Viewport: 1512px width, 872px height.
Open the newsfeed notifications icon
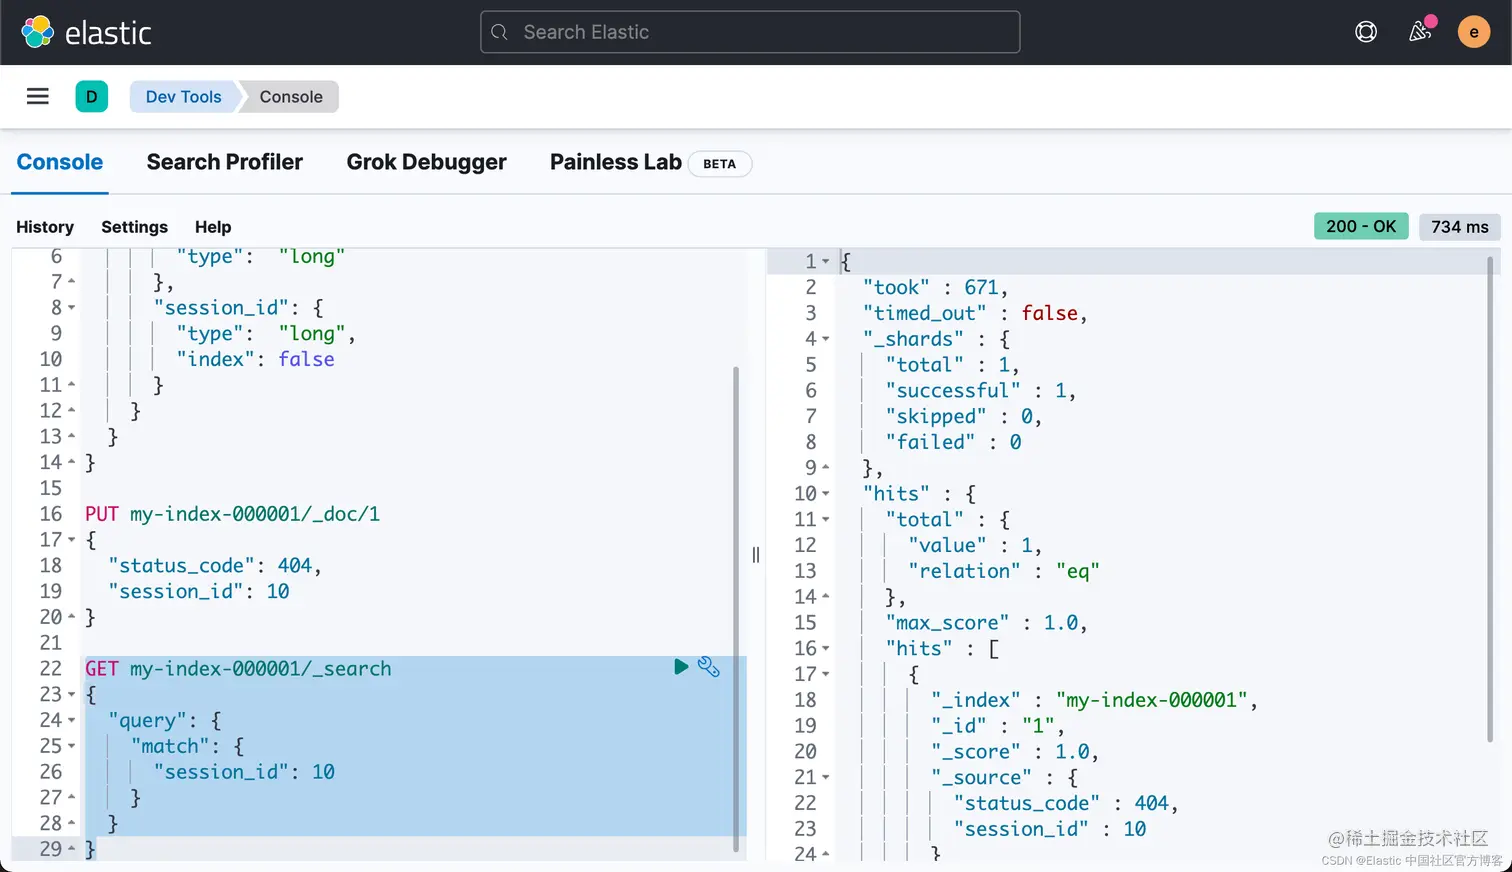click(1420, 32)
